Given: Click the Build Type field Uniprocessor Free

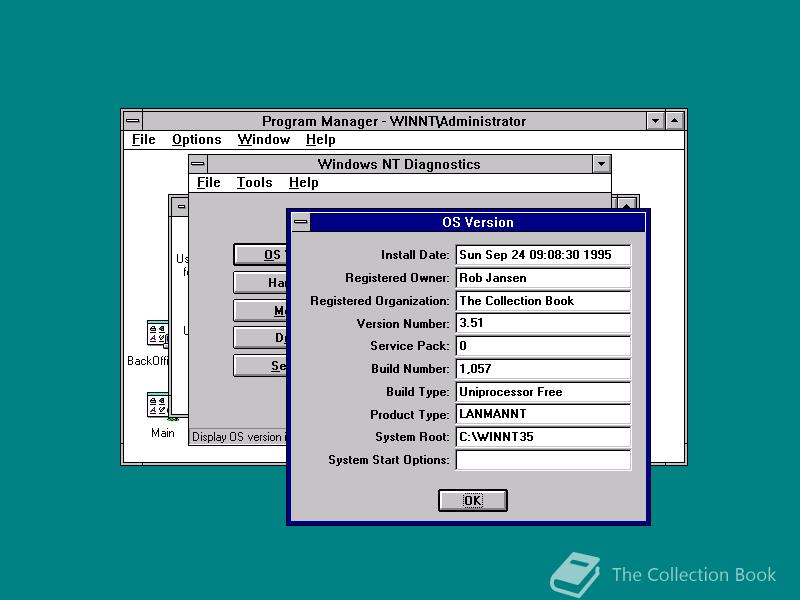Looking at the screenshot, I should click(x=543, y=391).
